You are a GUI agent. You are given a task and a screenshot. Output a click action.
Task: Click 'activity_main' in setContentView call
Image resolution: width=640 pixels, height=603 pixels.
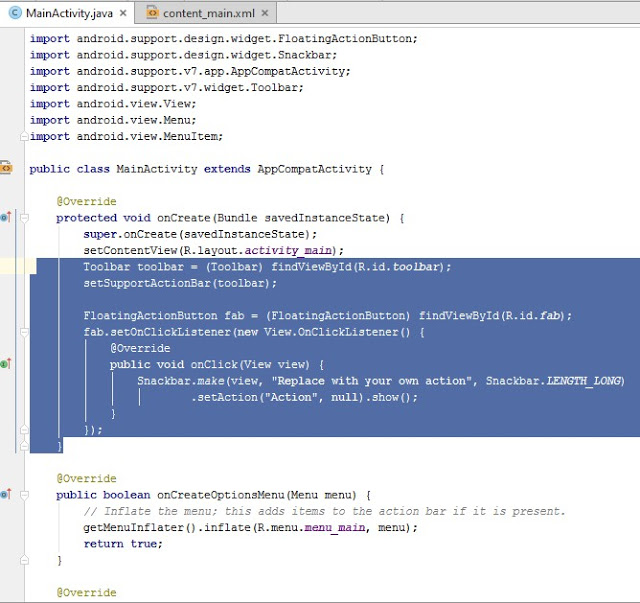pos(288,251)
